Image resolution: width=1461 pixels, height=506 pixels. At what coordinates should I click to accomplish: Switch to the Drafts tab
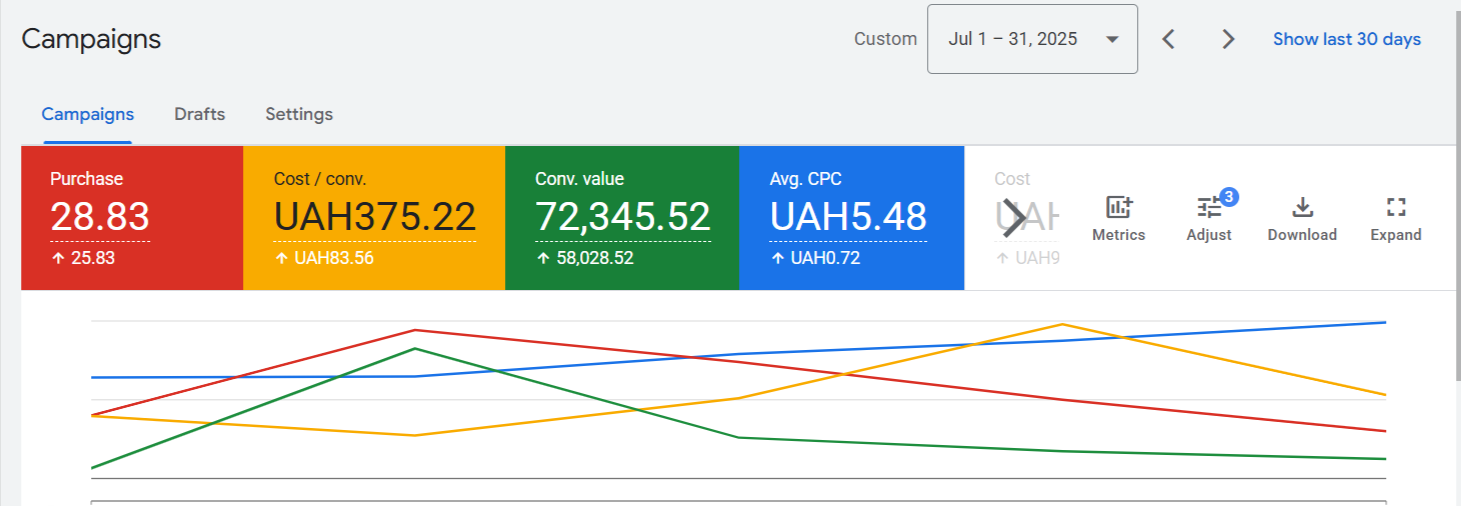click(x=199, y=114)
